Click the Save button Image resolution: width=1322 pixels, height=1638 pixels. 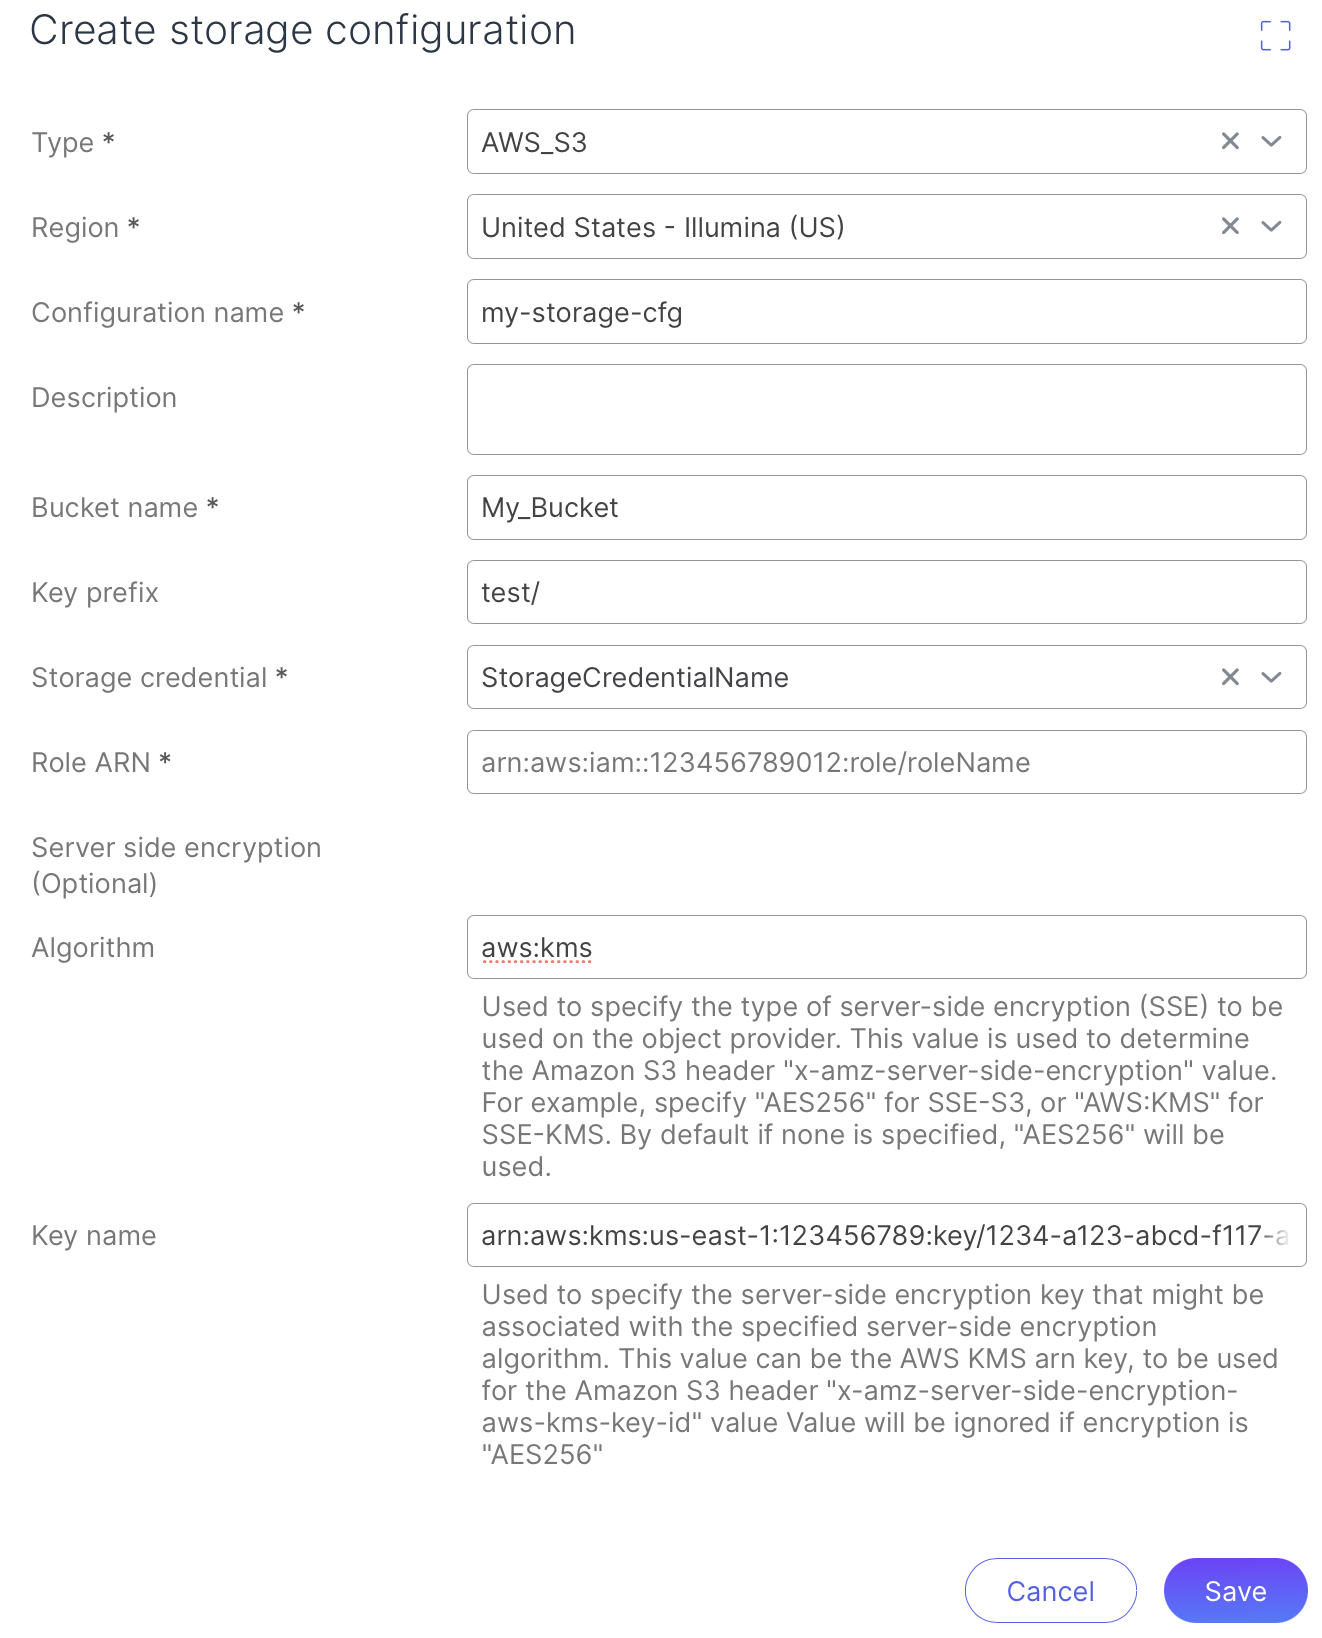tap(1235, 1590)
